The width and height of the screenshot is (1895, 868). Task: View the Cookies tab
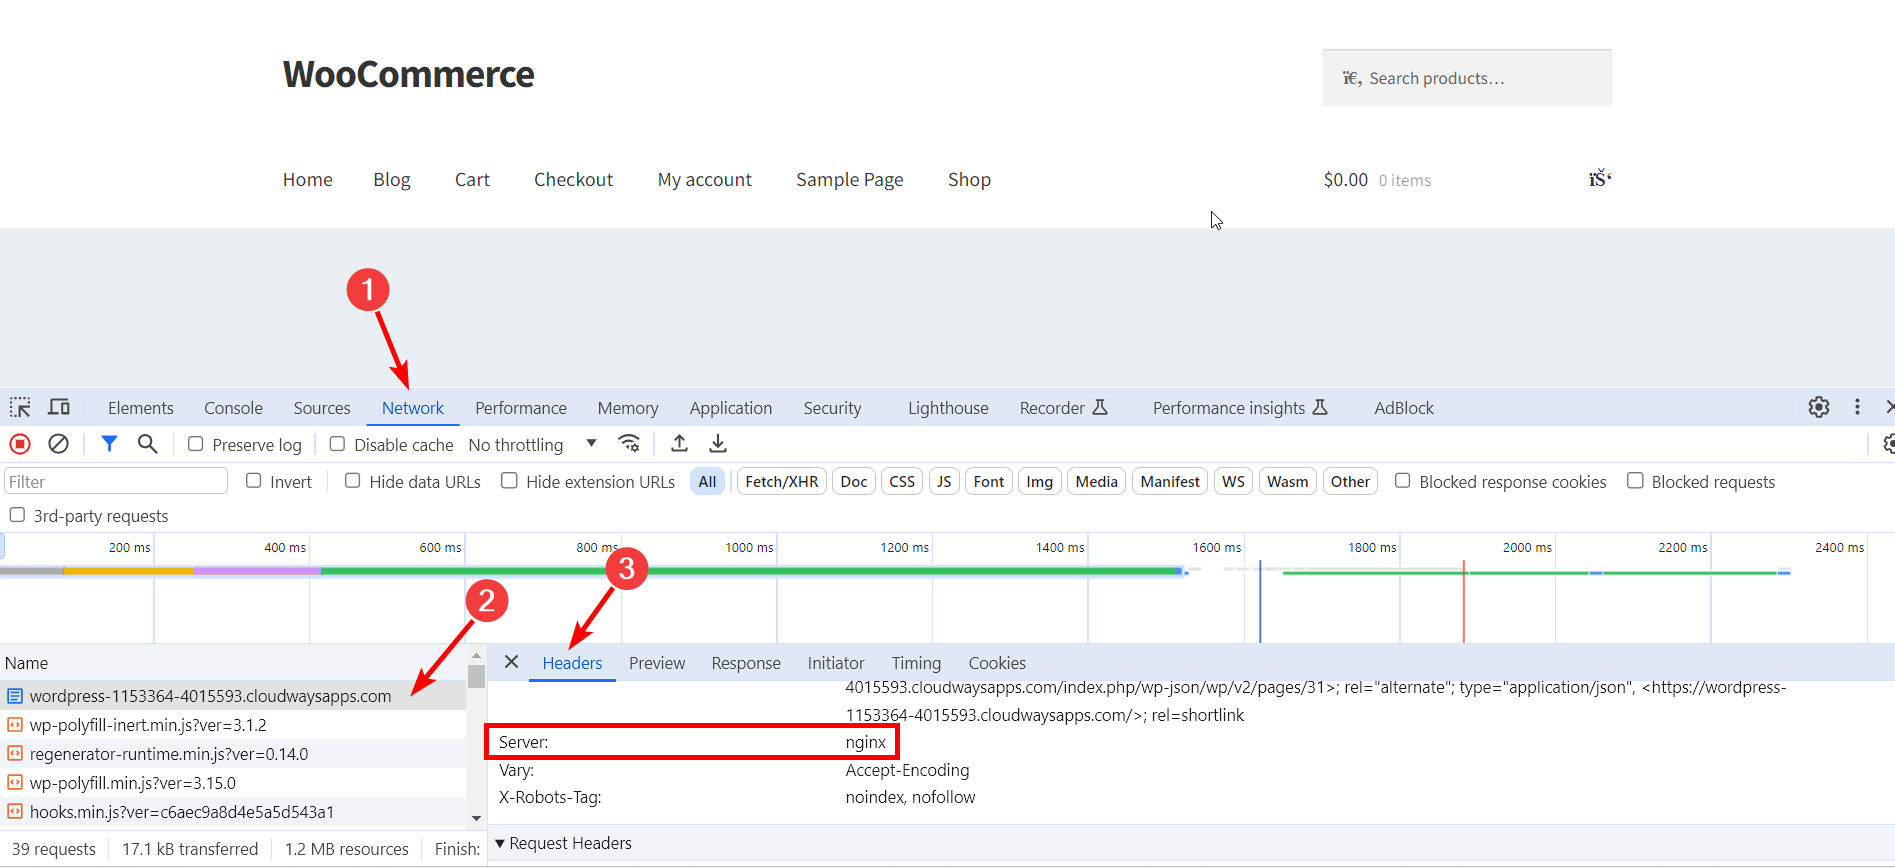pos(997,663)
